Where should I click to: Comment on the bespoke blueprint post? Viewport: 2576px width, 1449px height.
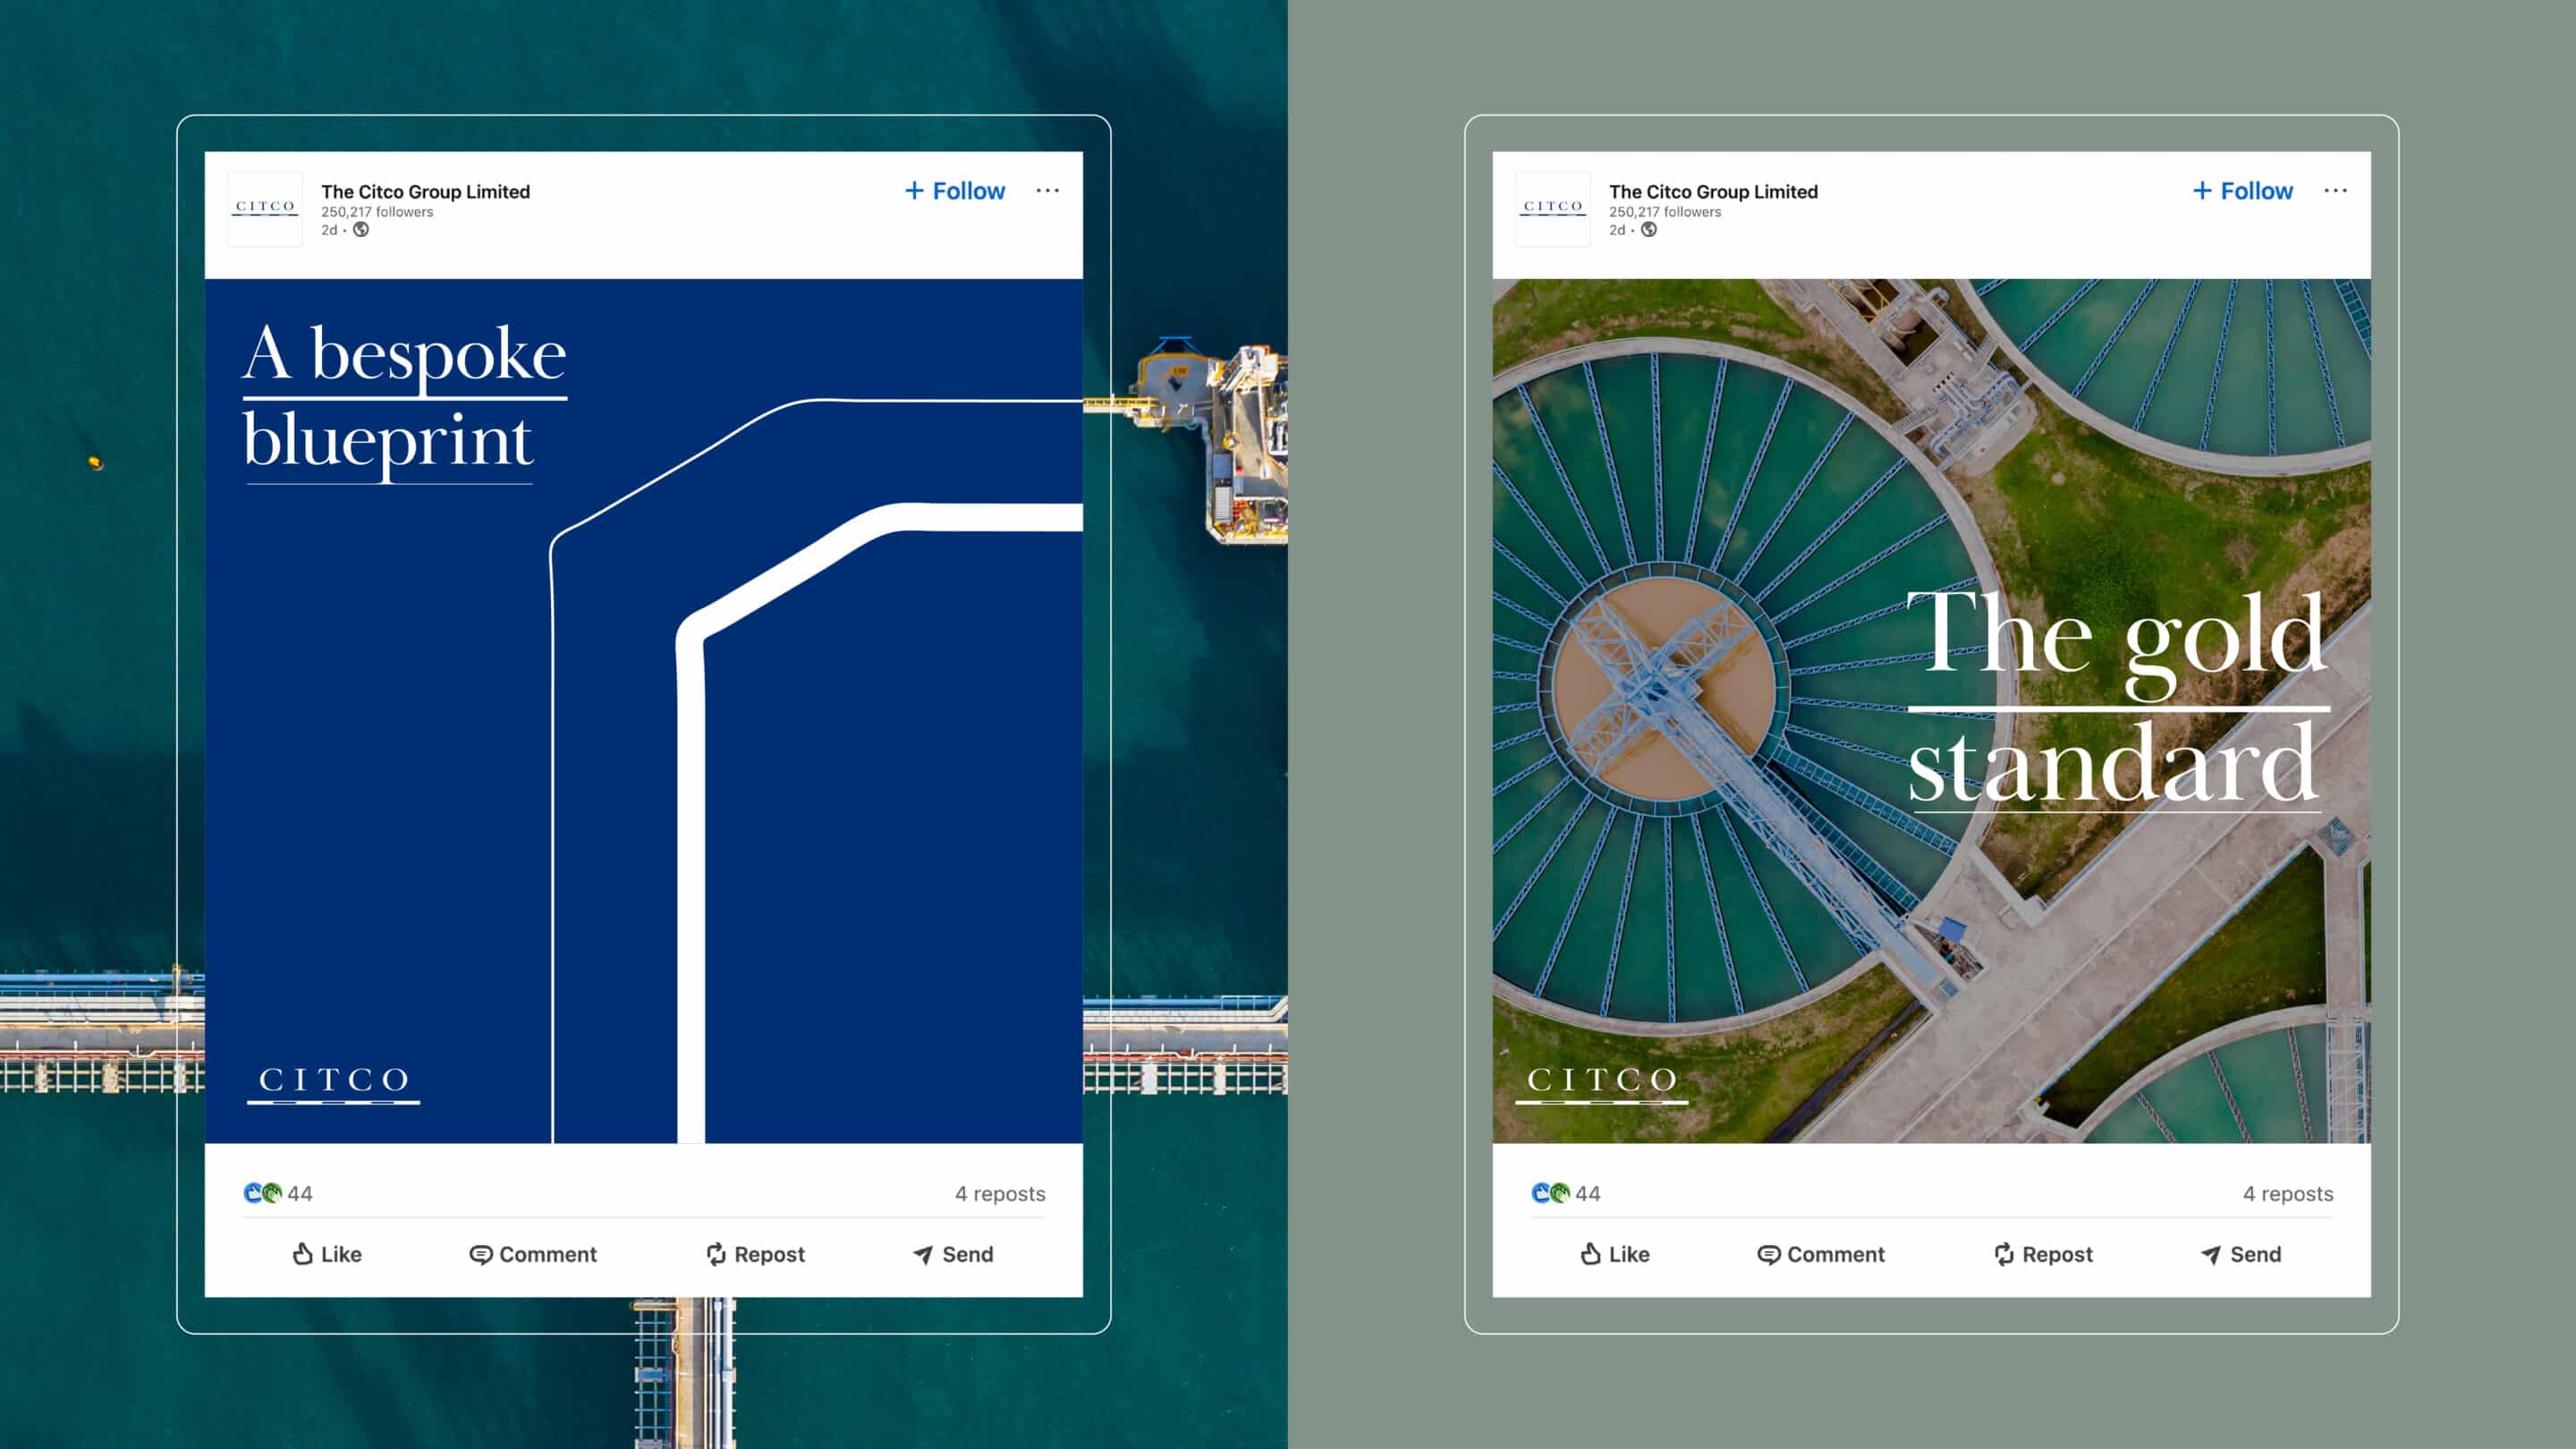pyautogui.click(x=533, y=1254)
